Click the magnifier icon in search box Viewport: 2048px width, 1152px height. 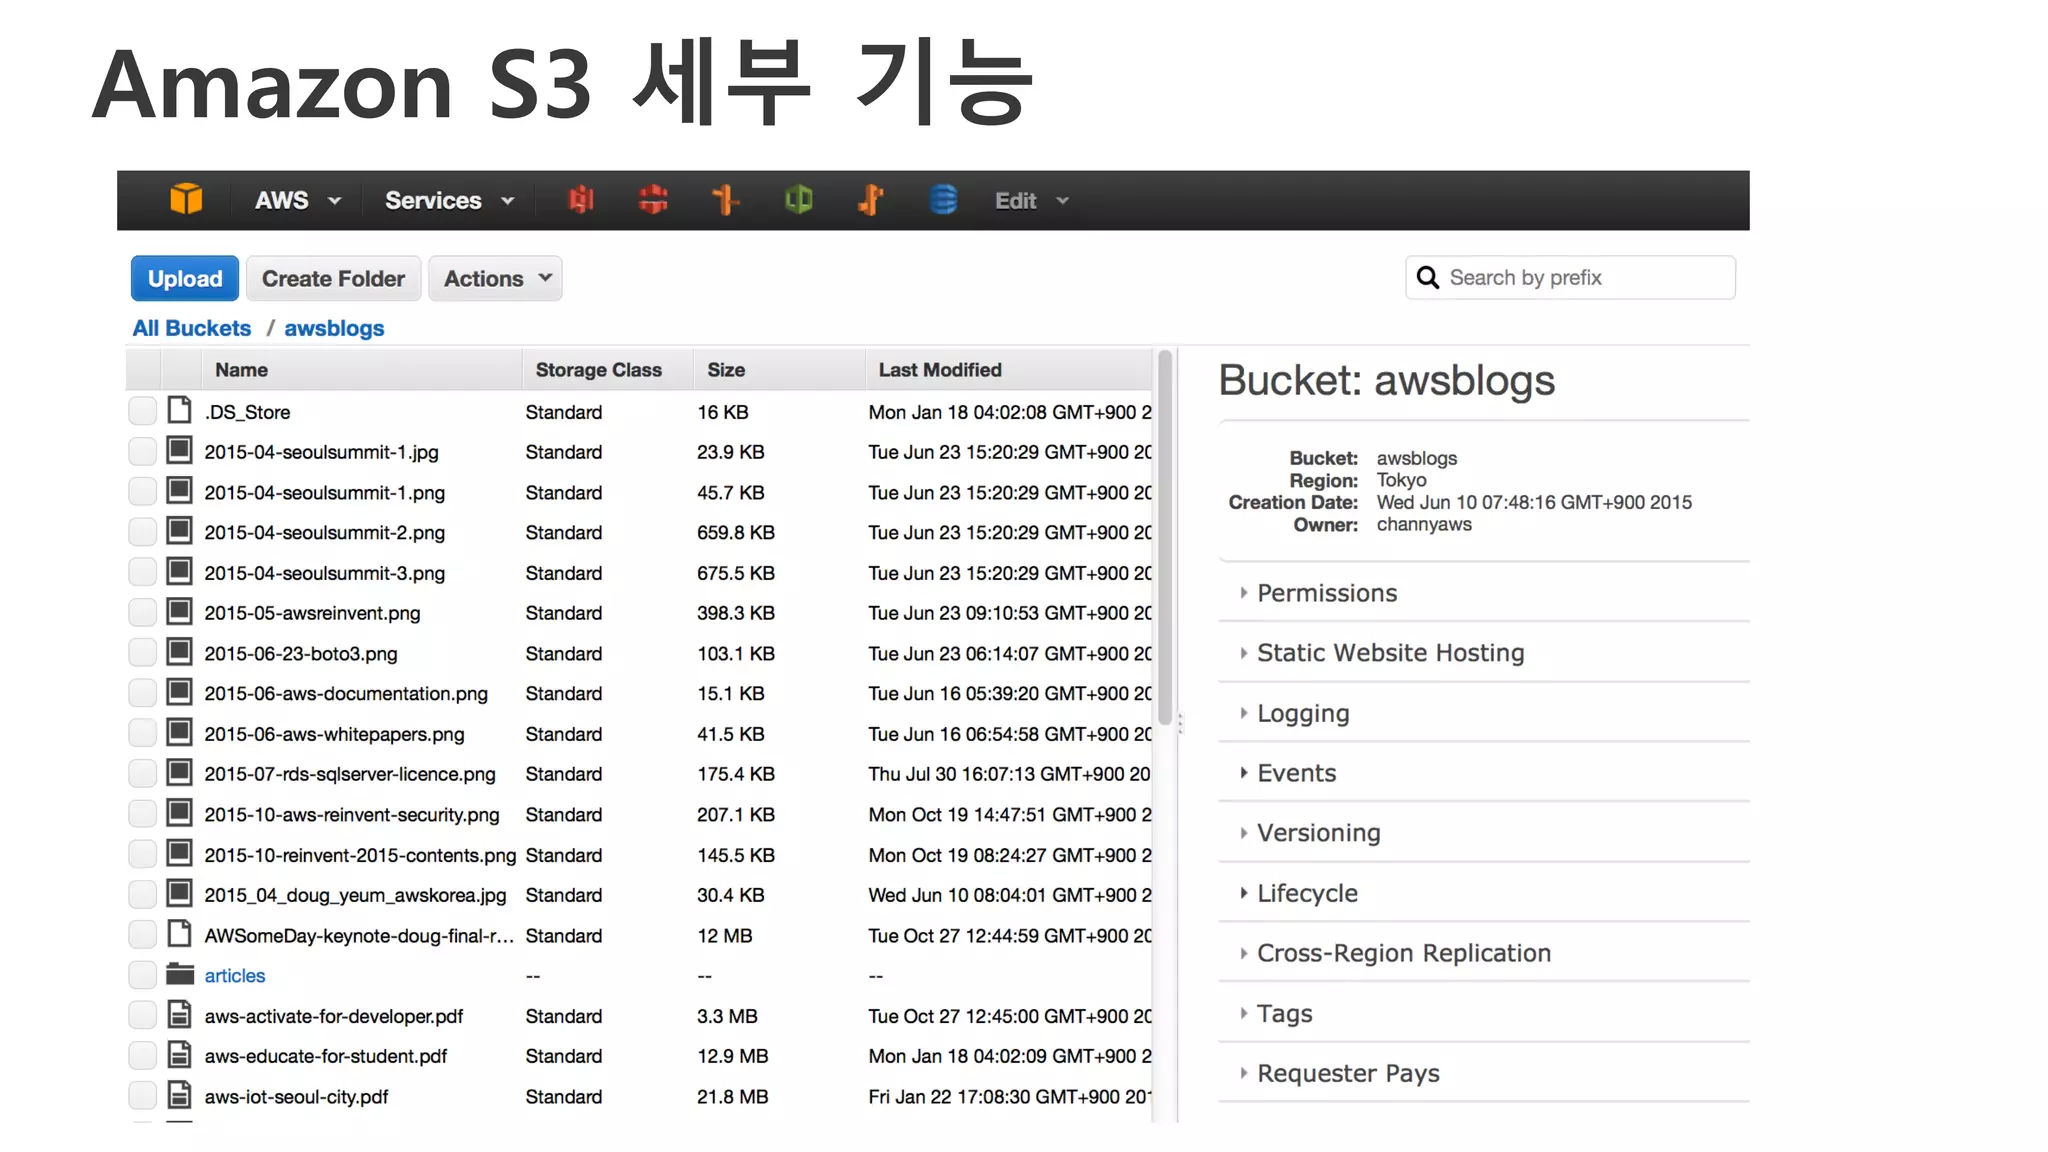(1428, 278)
